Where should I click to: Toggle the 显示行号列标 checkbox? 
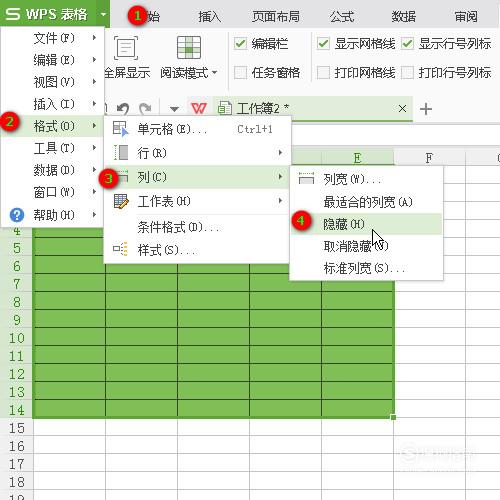tap(407, 44)
